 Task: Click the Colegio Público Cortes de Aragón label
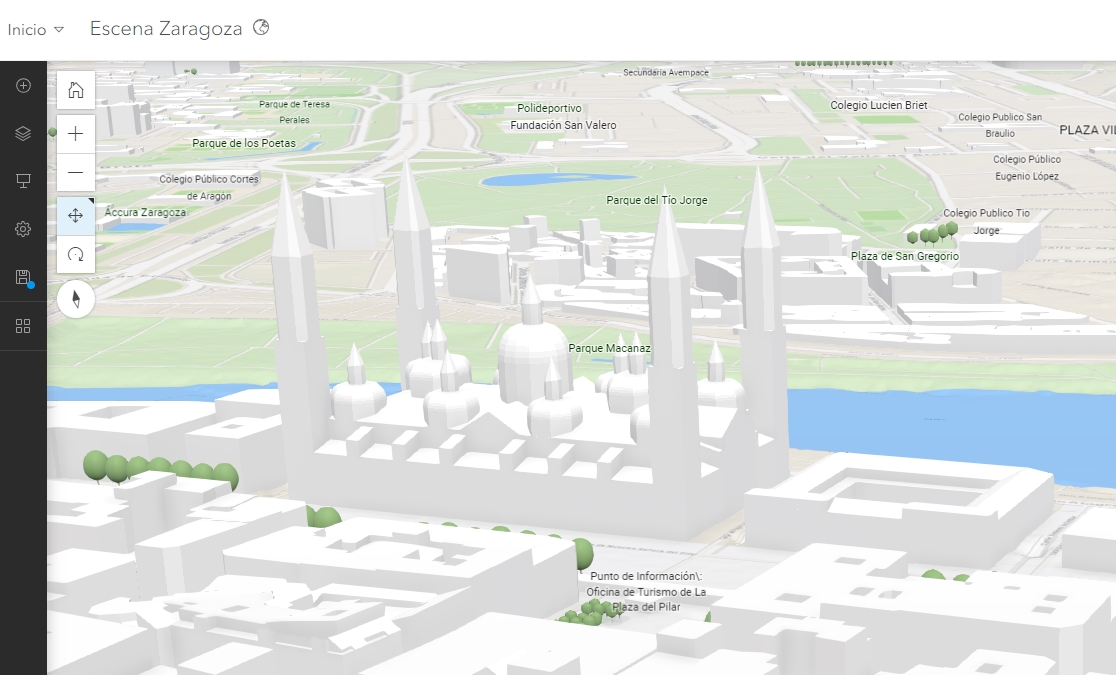(209, 187)
